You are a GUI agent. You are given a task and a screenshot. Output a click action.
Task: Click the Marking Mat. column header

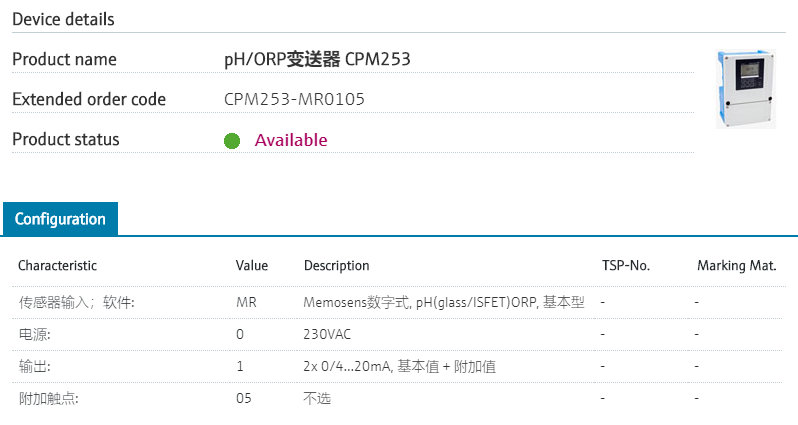[737, 266]
